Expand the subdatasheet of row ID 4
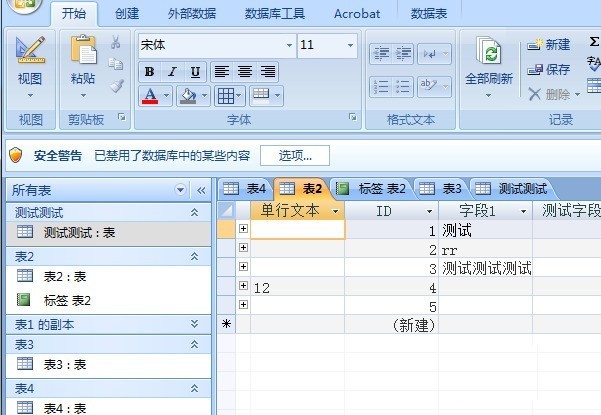 point(243,285)
